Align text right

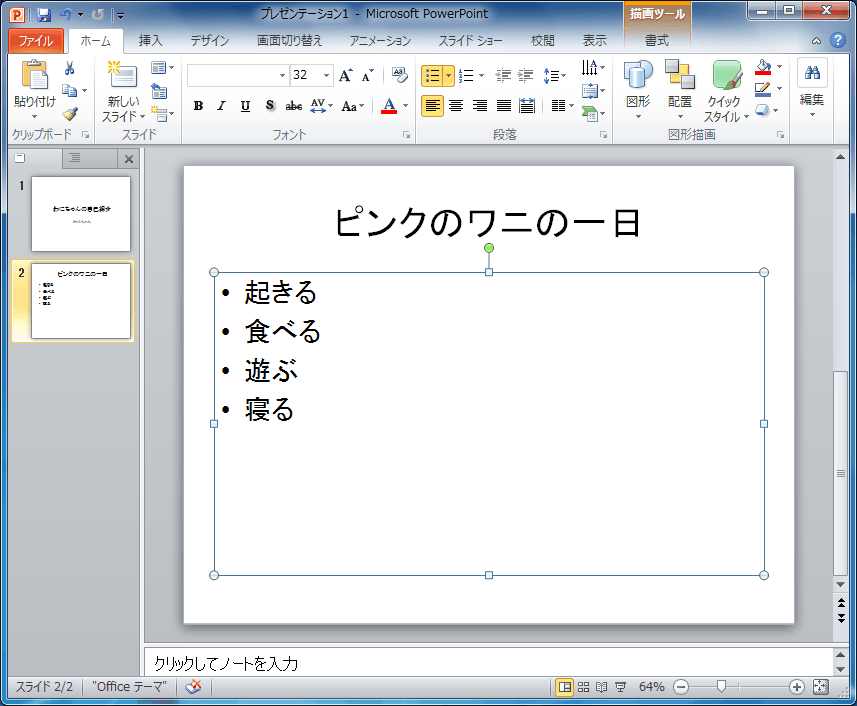(x=480, y=105)
